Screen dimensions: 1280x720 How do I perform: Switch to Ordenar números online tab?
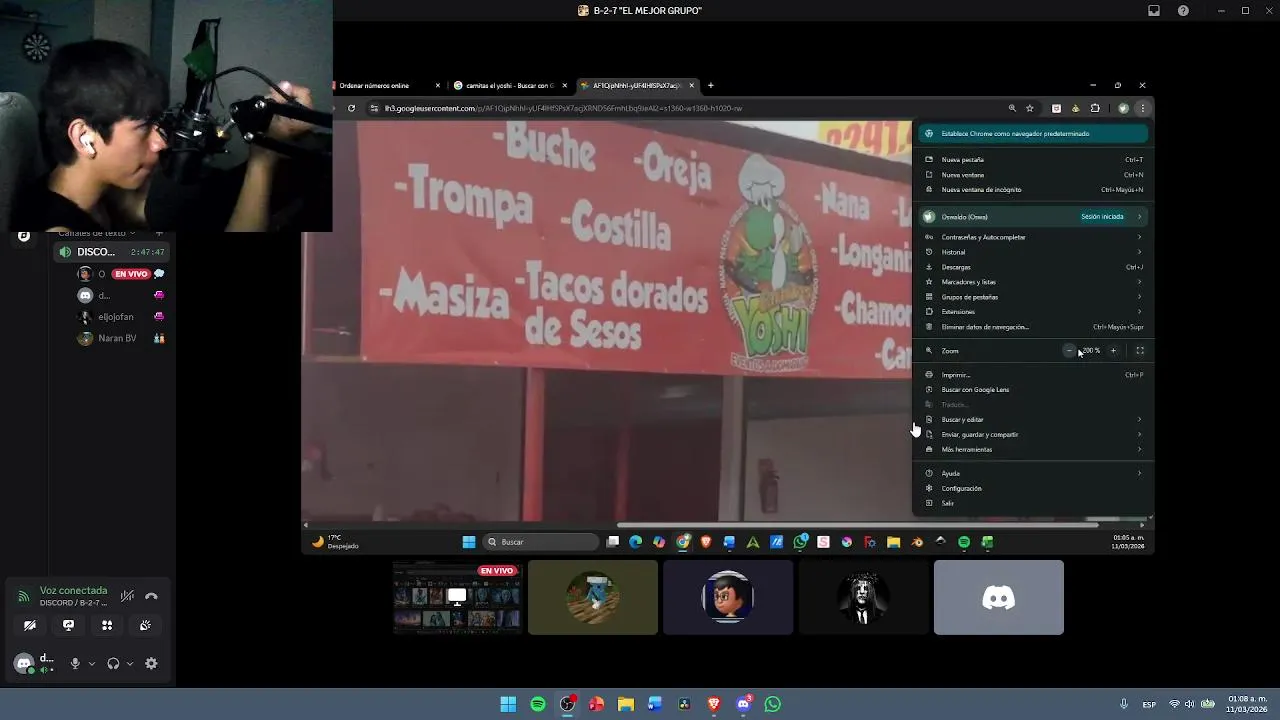pyautogui.click(x=388, y=86)
